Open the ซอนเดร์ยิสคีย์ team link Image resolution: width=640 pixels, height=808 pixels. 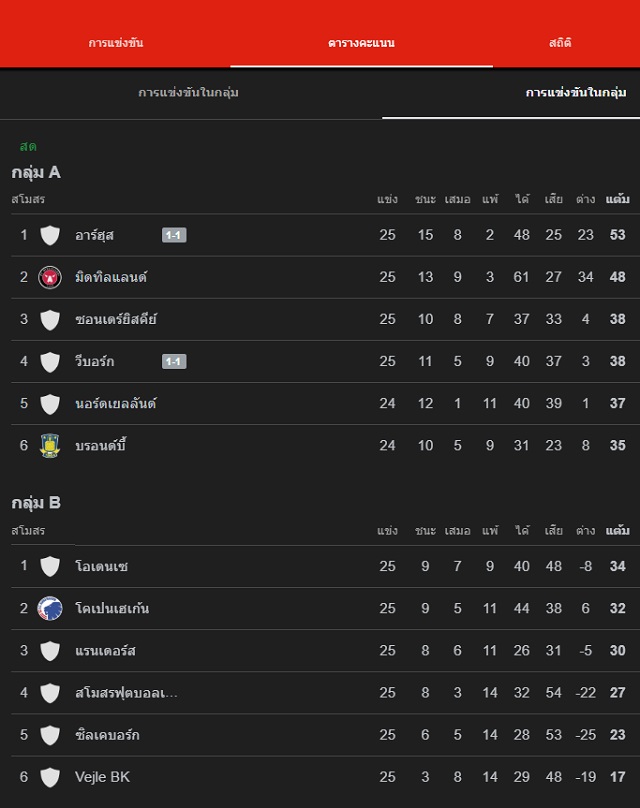tap(116, 320)
